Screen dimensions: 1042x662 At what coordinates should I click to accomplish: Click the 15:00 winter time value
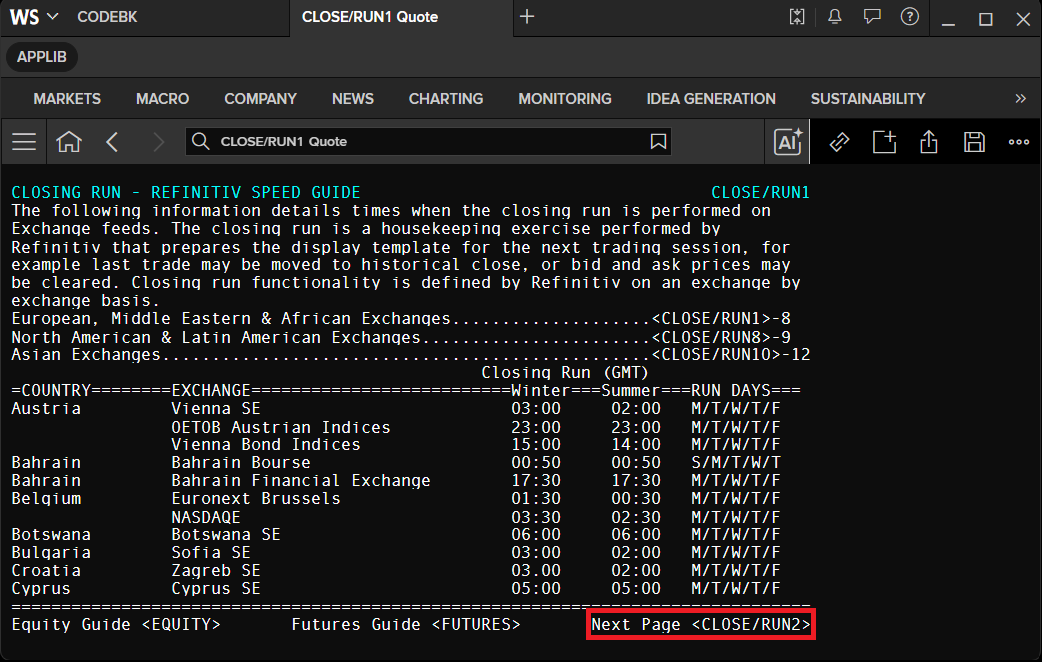pyautogui.click(x=536, y=445)
